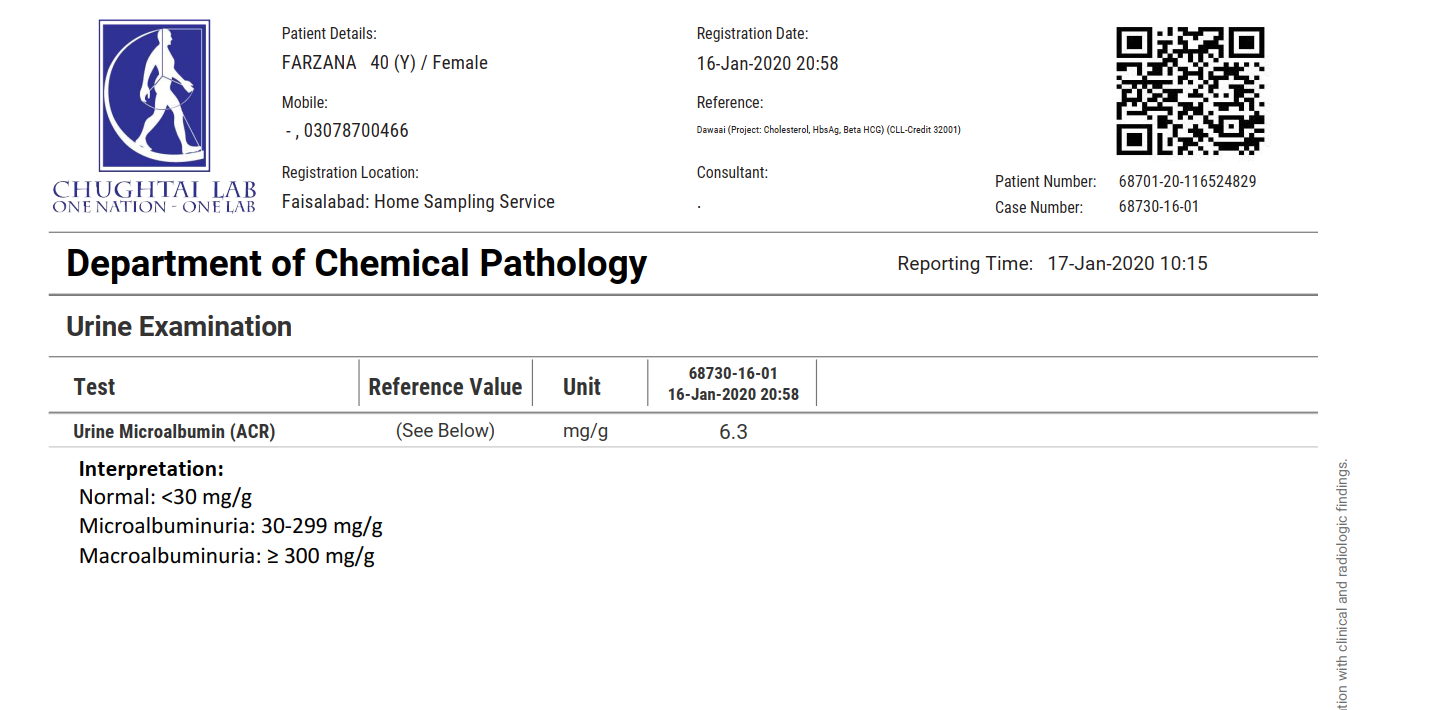Click the Unit column header

pyautogui.click(x=581, y=387)
